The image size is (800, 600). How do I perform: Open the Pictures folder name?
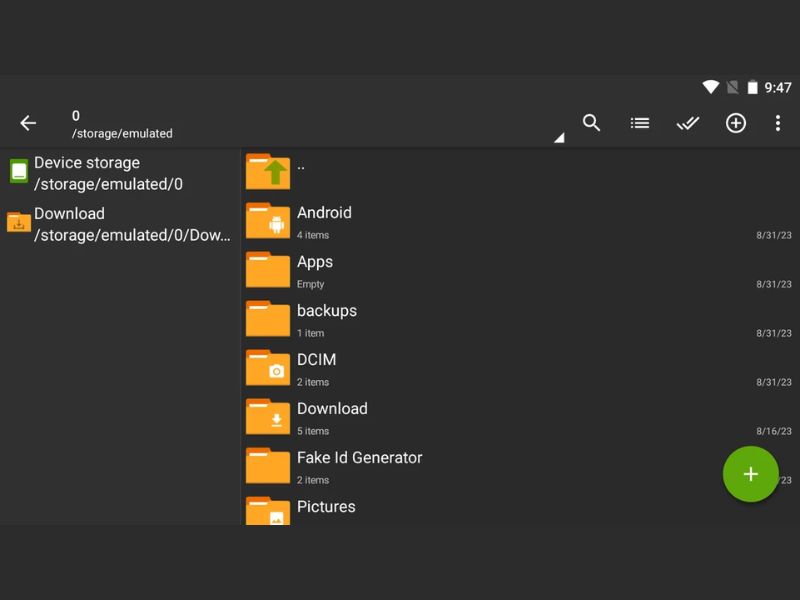(326, 506)
